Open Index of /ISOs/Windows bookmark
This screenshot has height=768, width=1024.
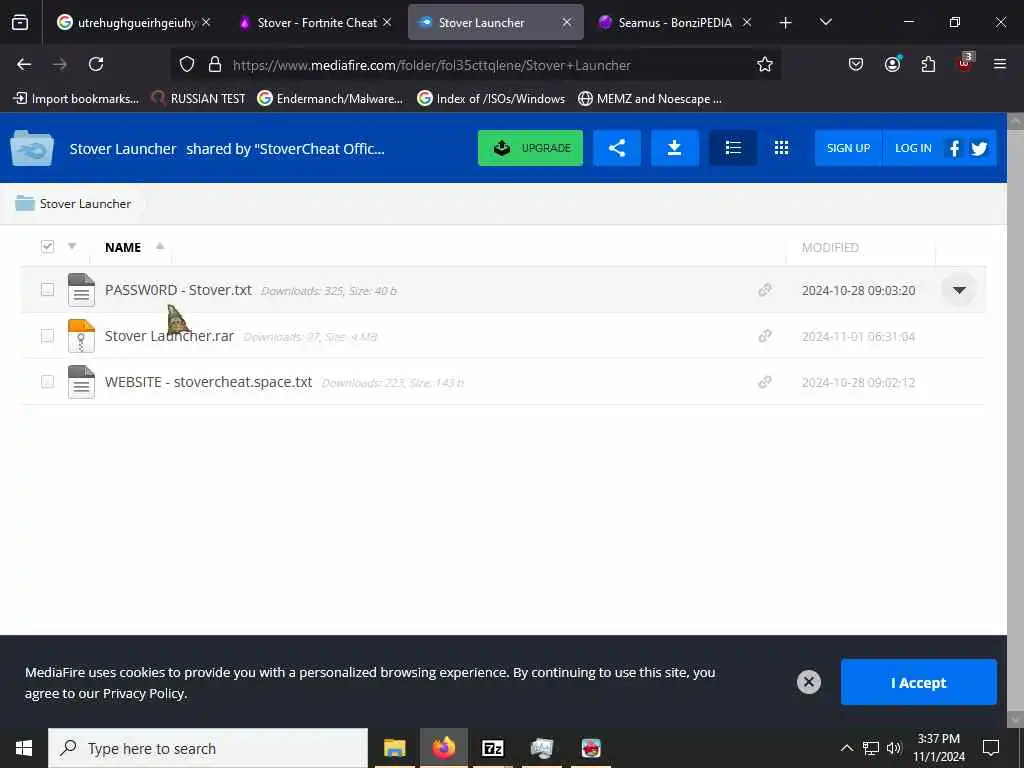[491, 99]
